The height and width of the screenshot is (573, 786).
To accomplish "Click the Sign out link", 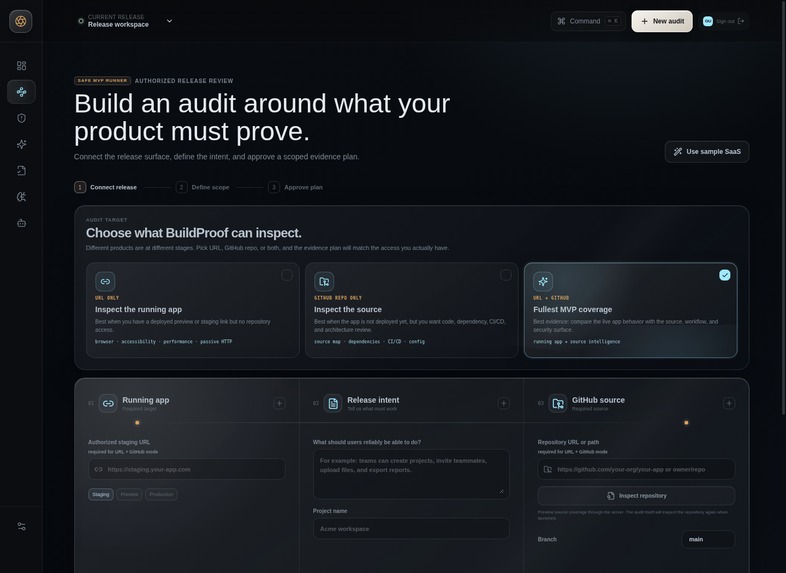I will coord(725,21).
